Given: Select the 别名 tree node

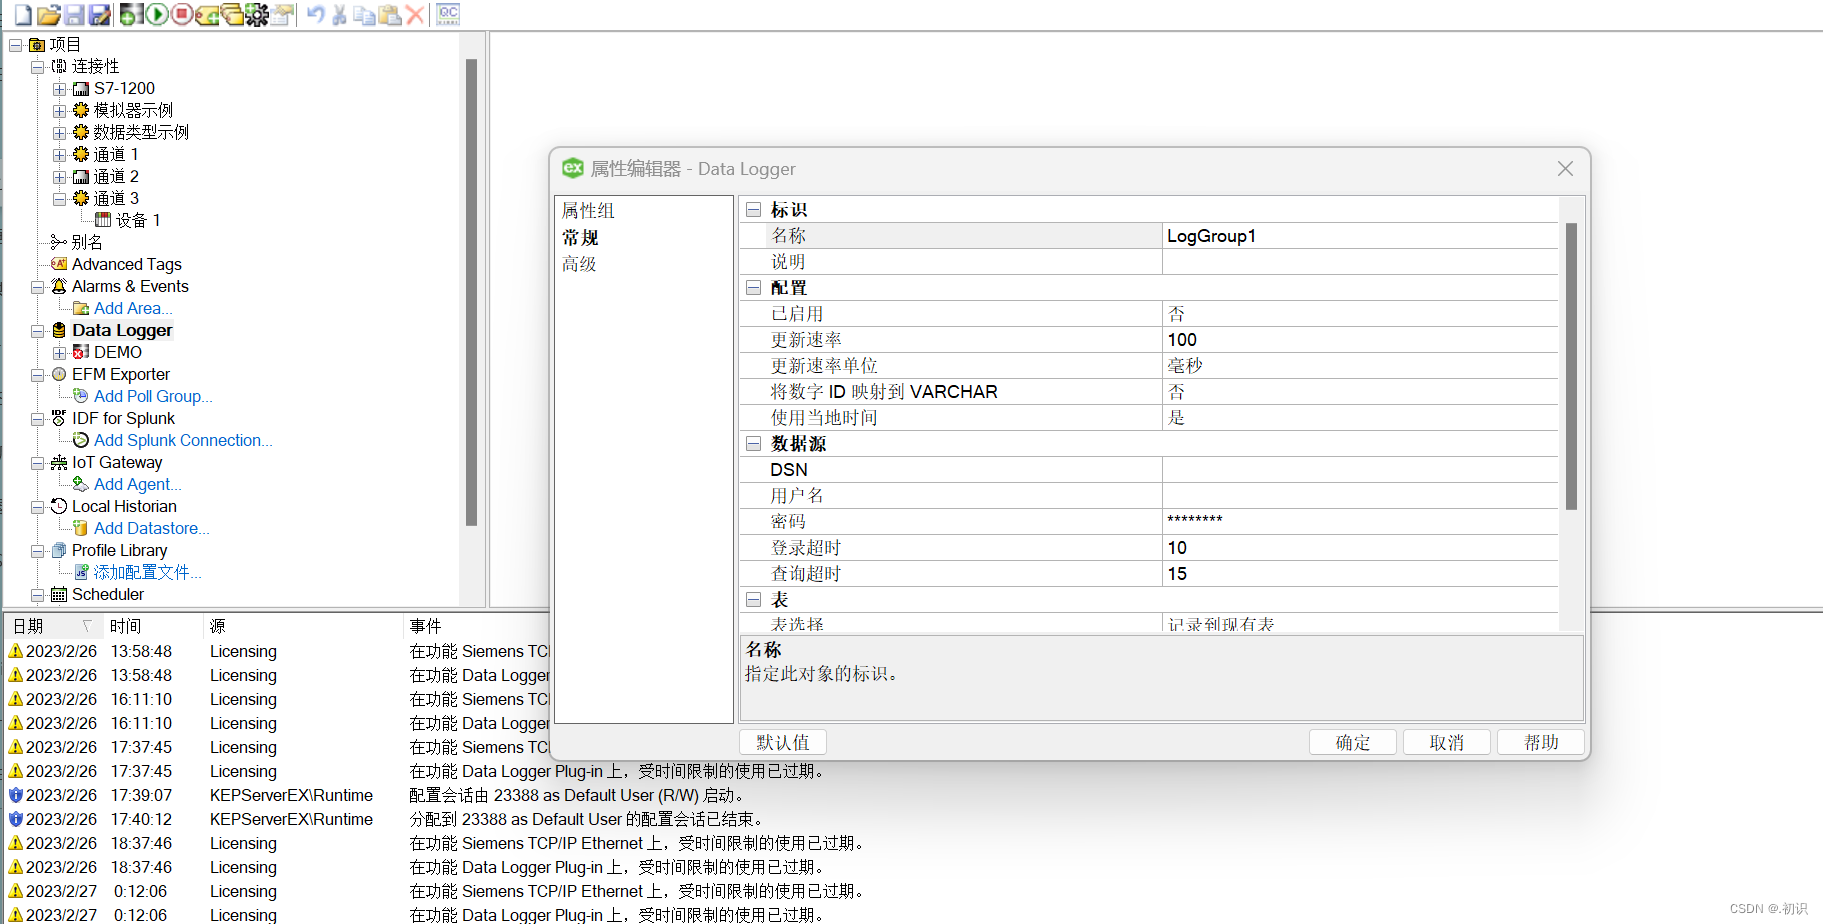Looking at the screenshot, I should tap(87, 242).
